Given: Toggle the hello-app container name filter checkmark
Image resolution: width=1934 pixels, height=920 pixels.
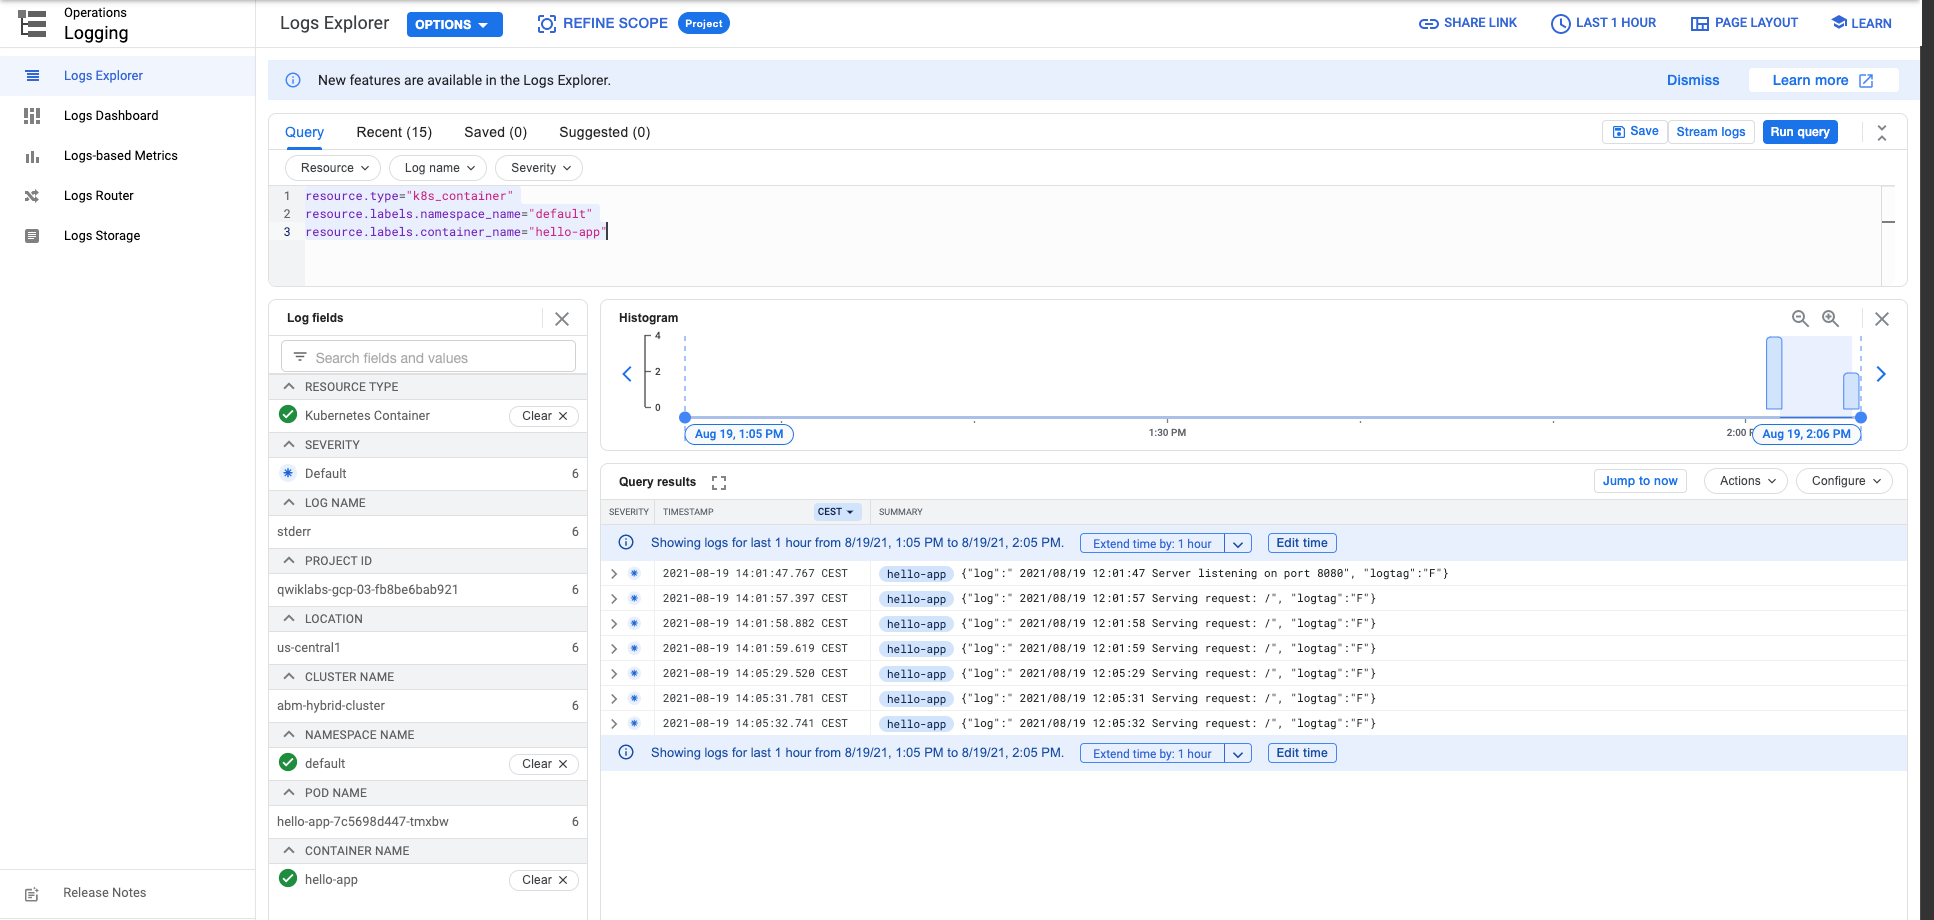Looking at the screenshot, I should [x=288, y=878].
